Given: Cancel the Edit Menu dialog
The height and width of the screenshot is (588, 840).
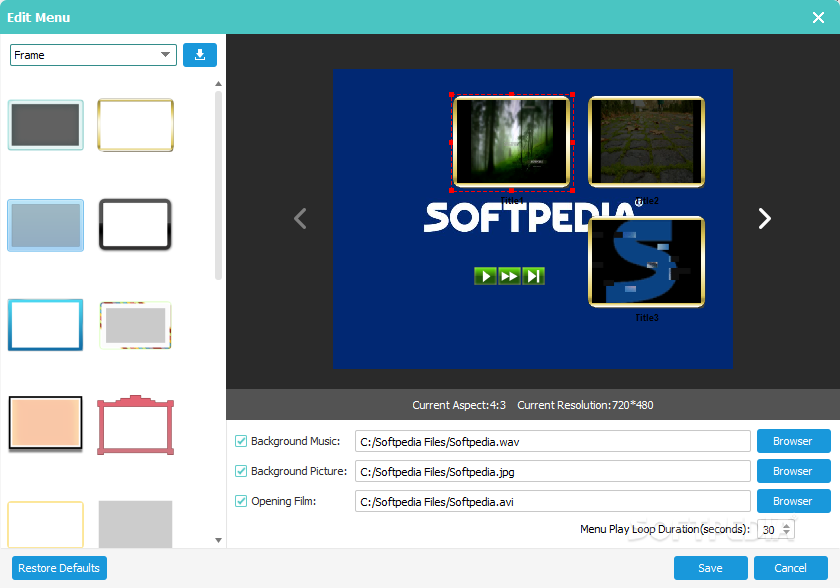Looking at the screenshot, I should pyautogui.click(x=791, y=568).
